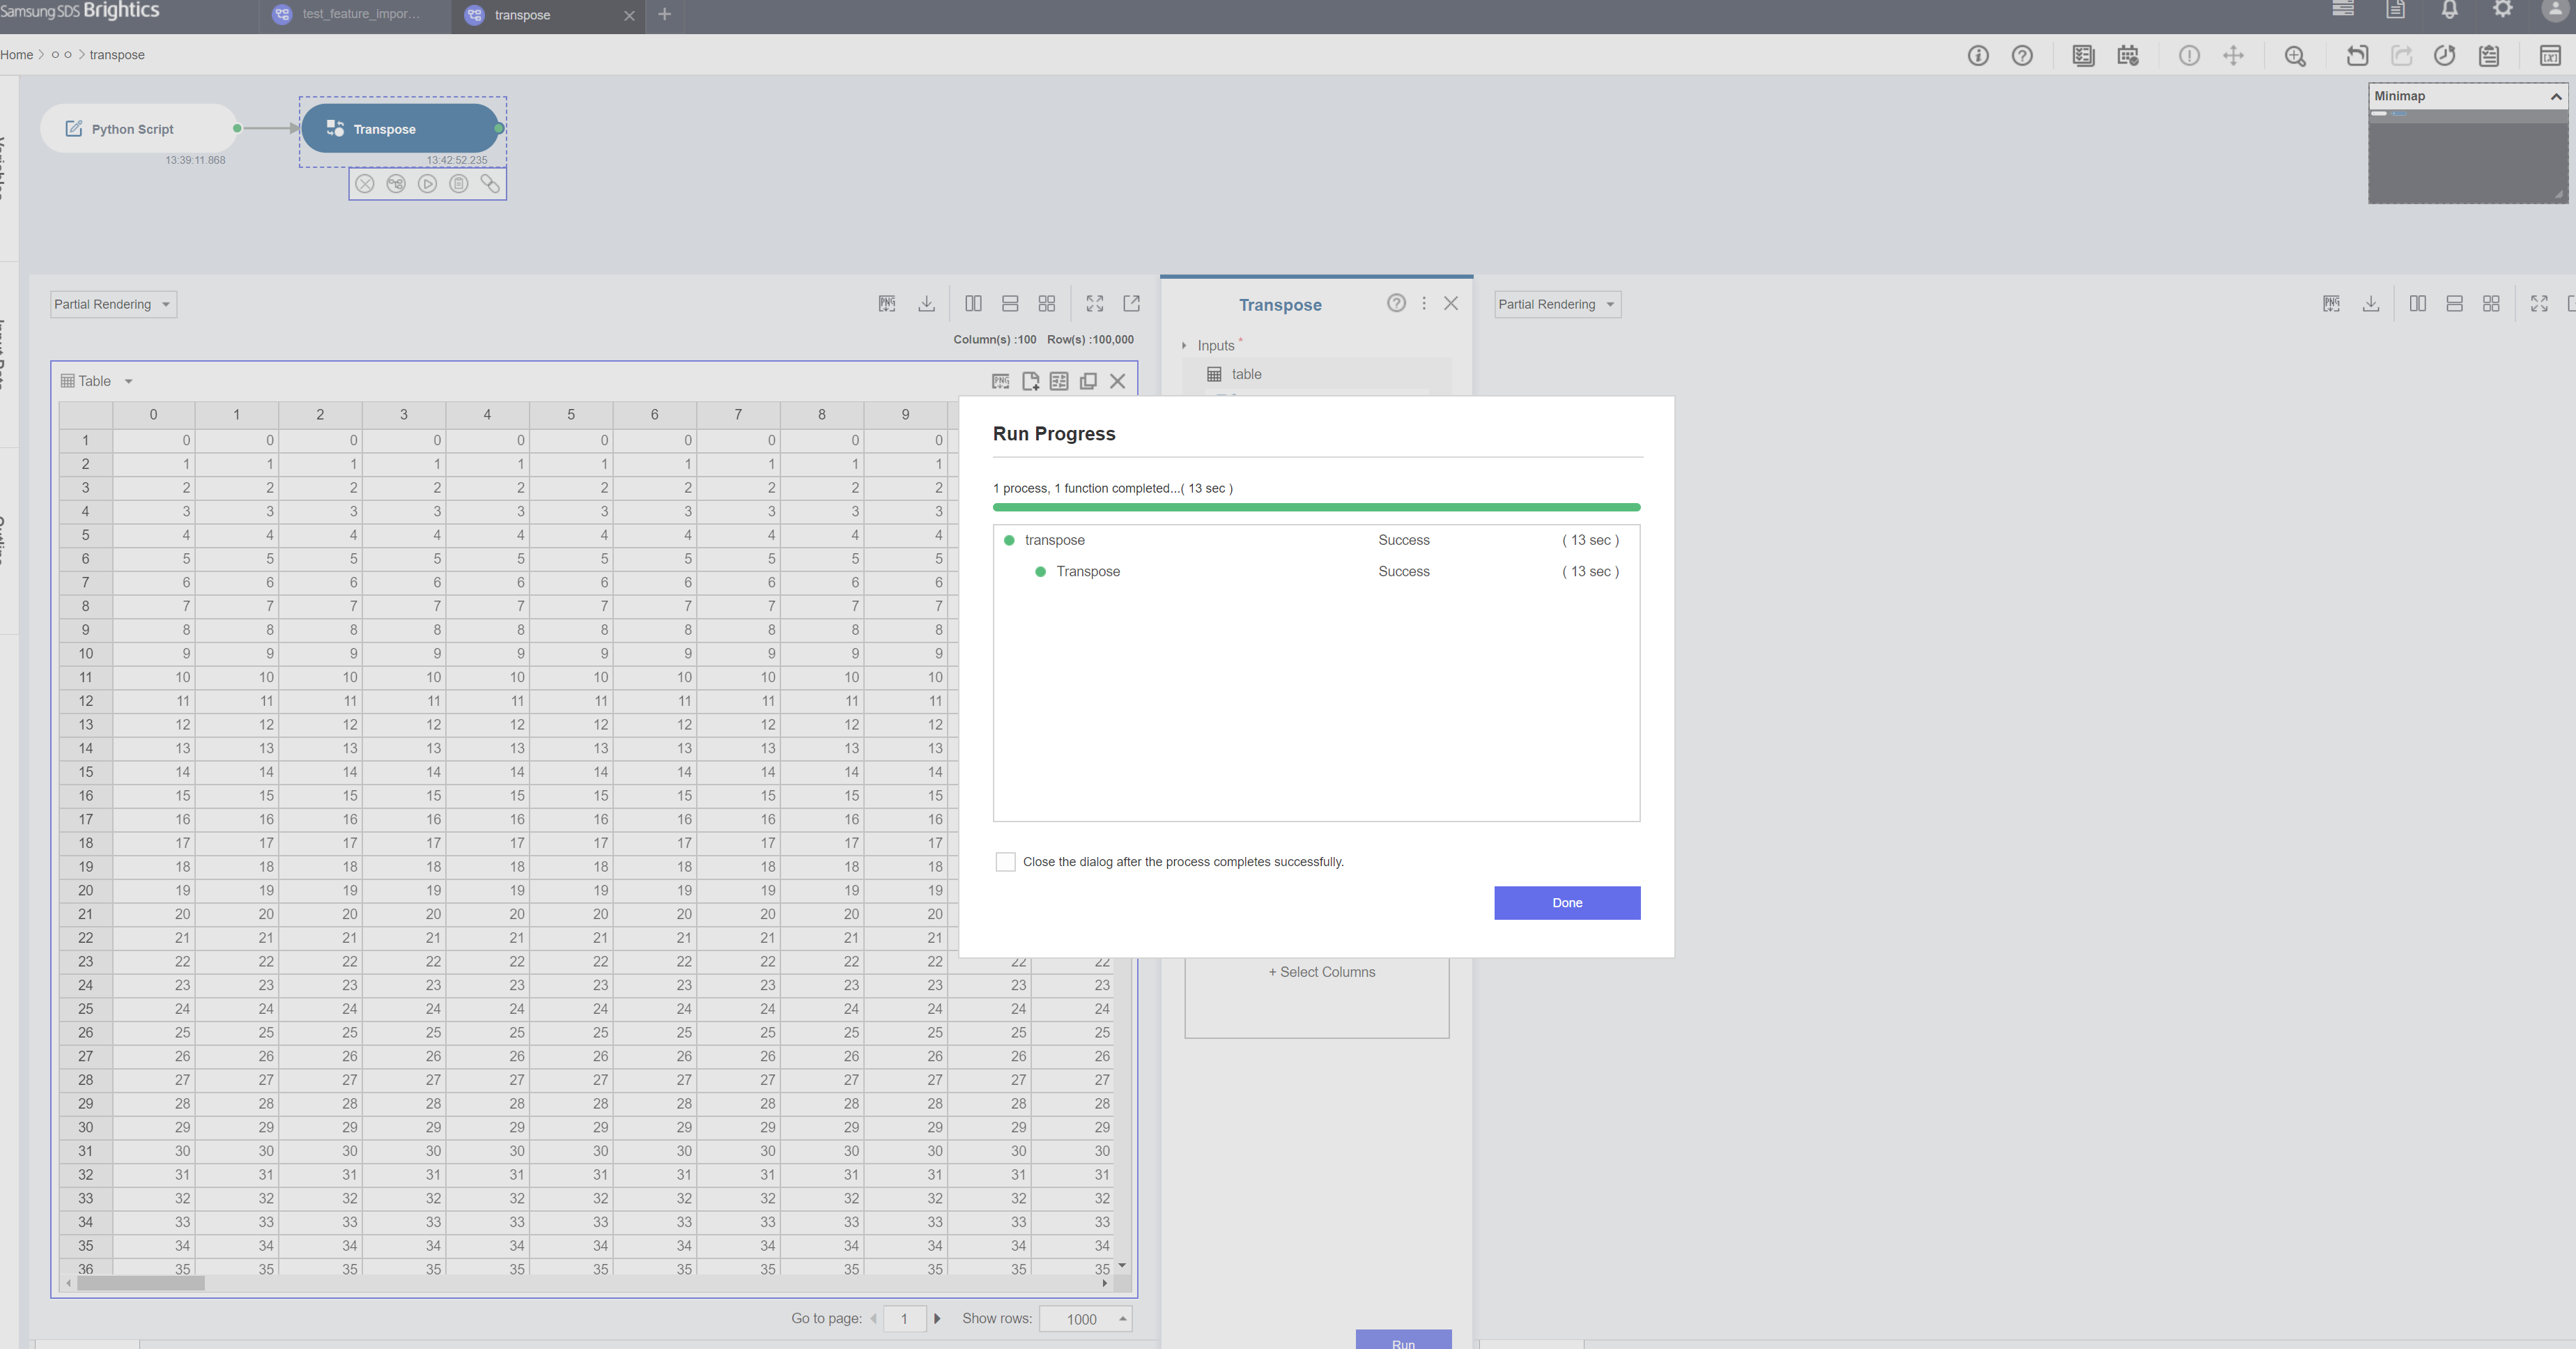Screen dimensions: 2576x1349
Task: Open the Transpose function help
Action: tap(1396, 303)
